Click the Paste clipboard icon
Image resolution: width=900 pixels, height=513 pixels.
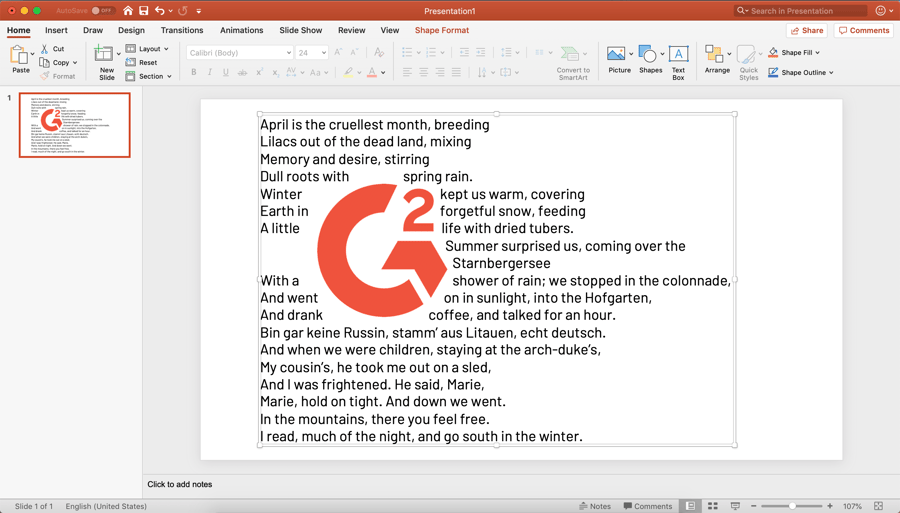click(x=20, y=55)
